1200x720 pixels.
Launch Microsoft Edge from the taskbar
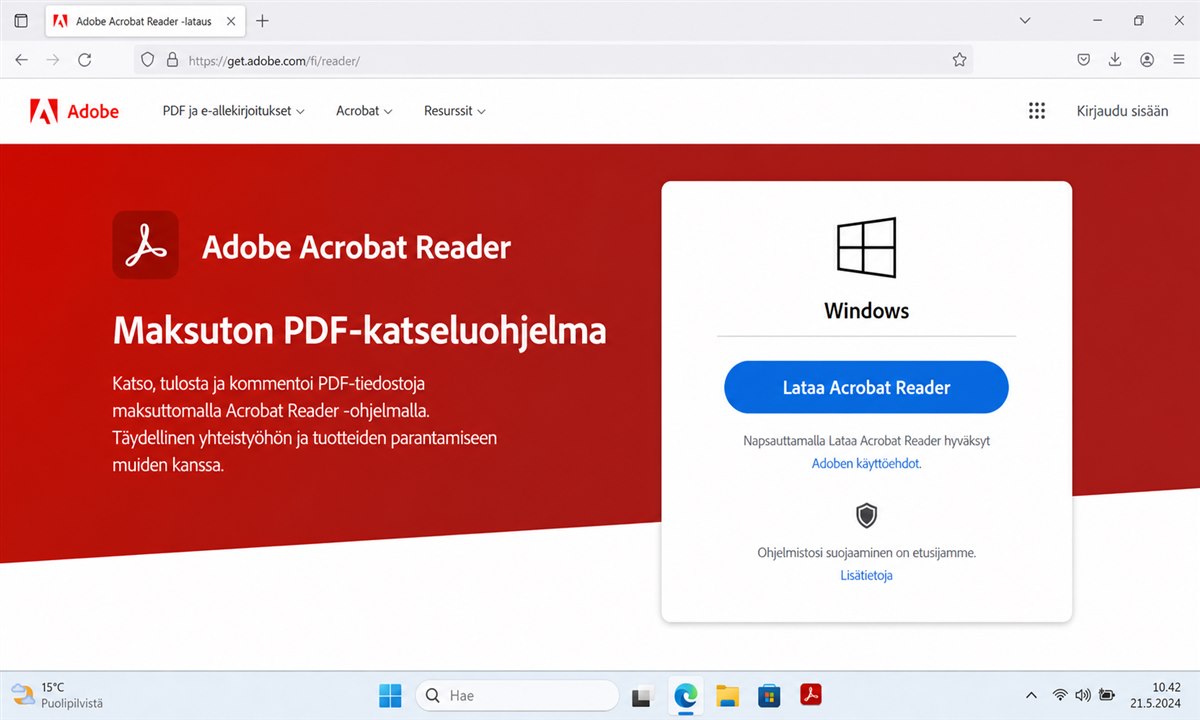[685, 695]
